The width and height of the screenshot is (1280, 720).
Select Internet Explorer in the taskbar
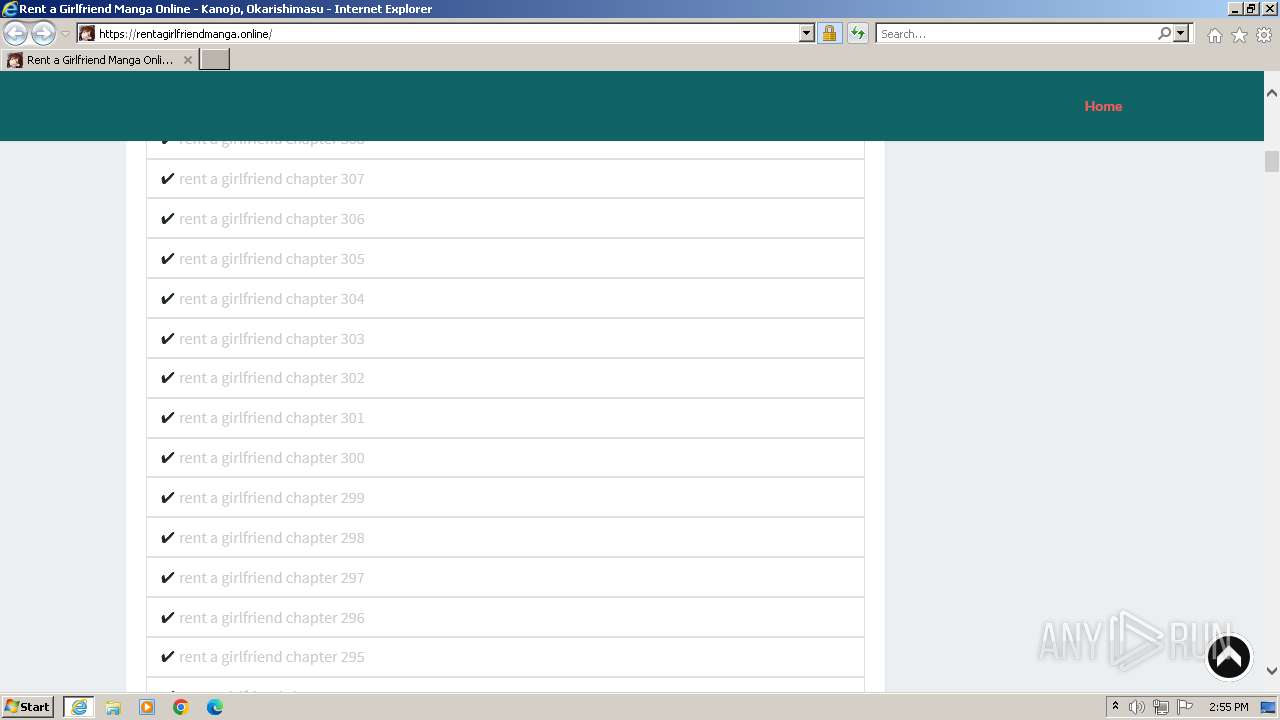(x=79, y=707)
